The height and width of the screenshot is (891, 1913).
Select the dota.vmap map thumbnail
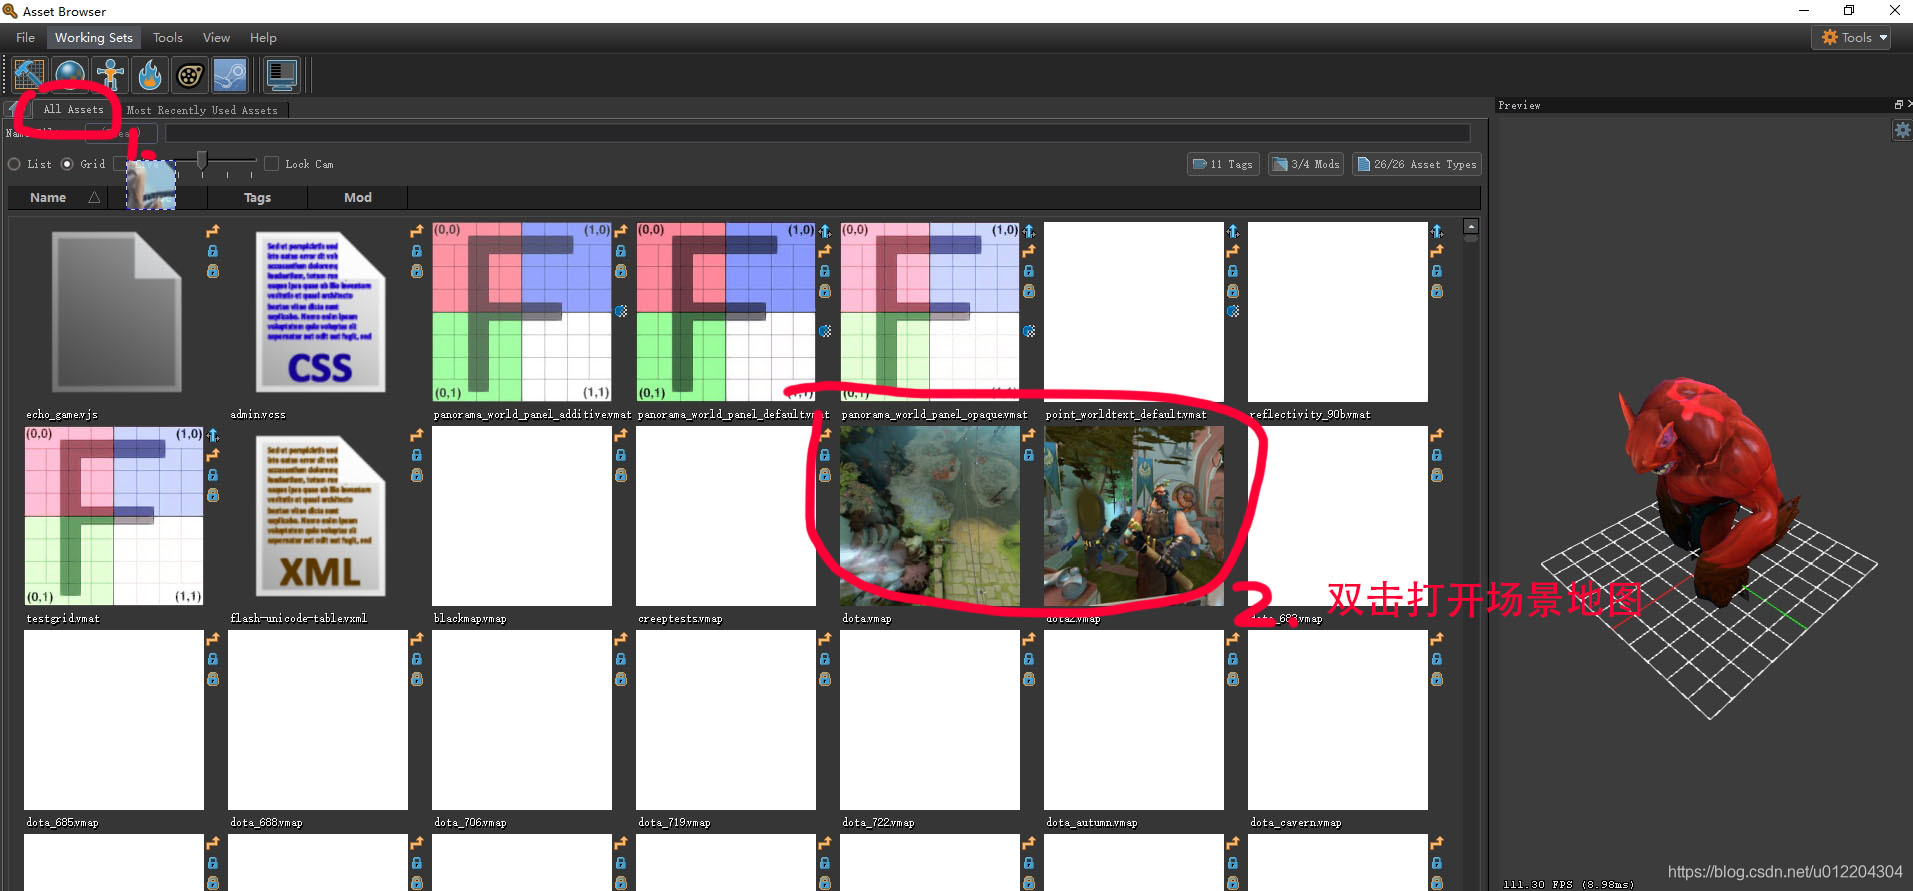(x=930, y=516)
